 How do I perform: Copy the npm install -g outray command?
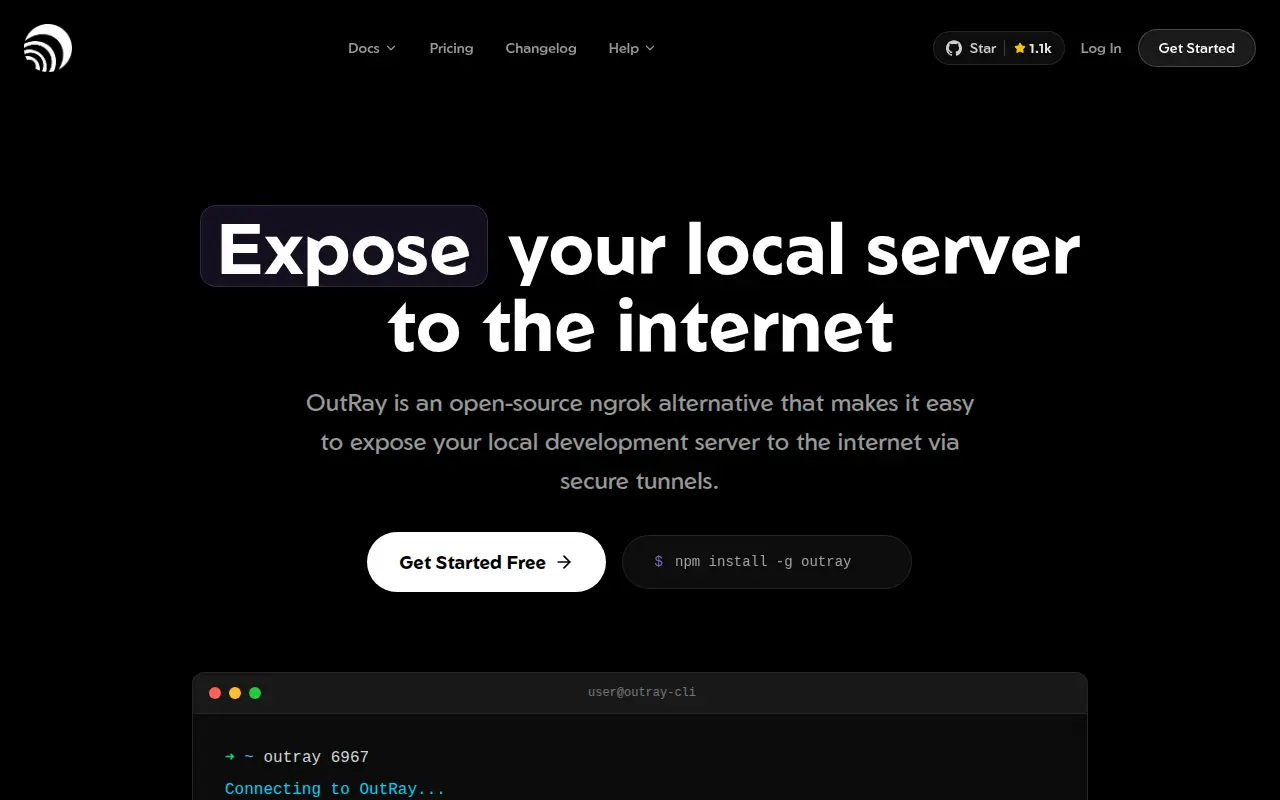[x=767, y=562]
